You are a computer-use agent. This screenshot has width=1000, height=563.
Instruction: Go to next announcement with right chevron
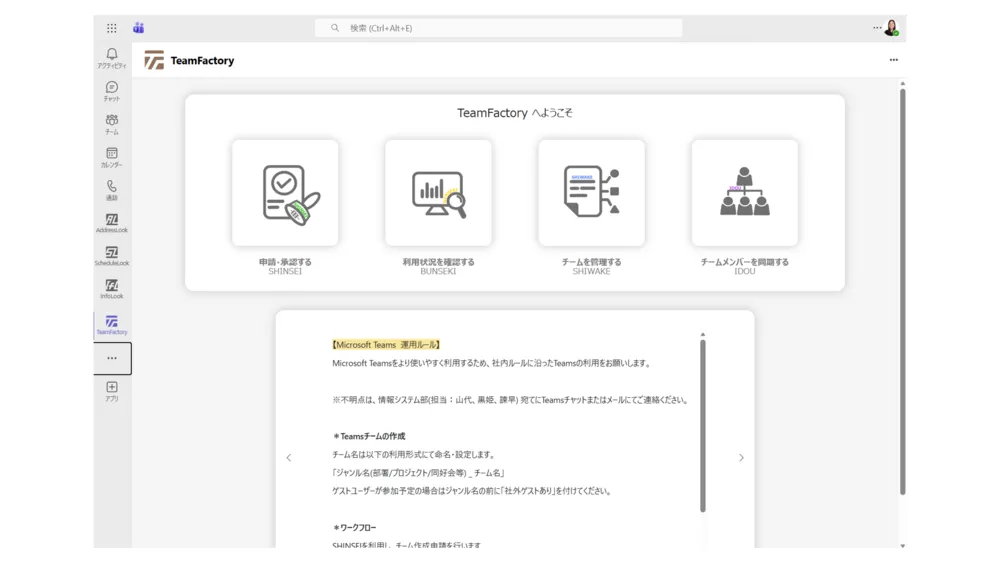click(741, 458)
